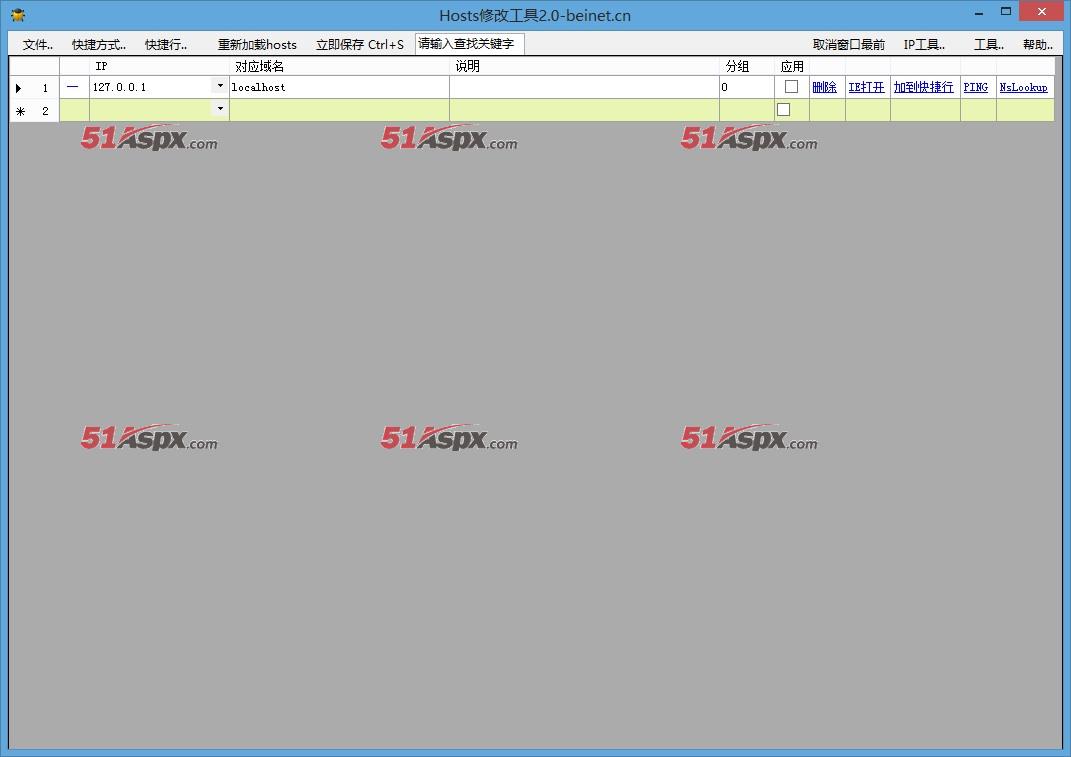Open the IP dropdown in the new row

pyautogui.click(x=220, y=109)
